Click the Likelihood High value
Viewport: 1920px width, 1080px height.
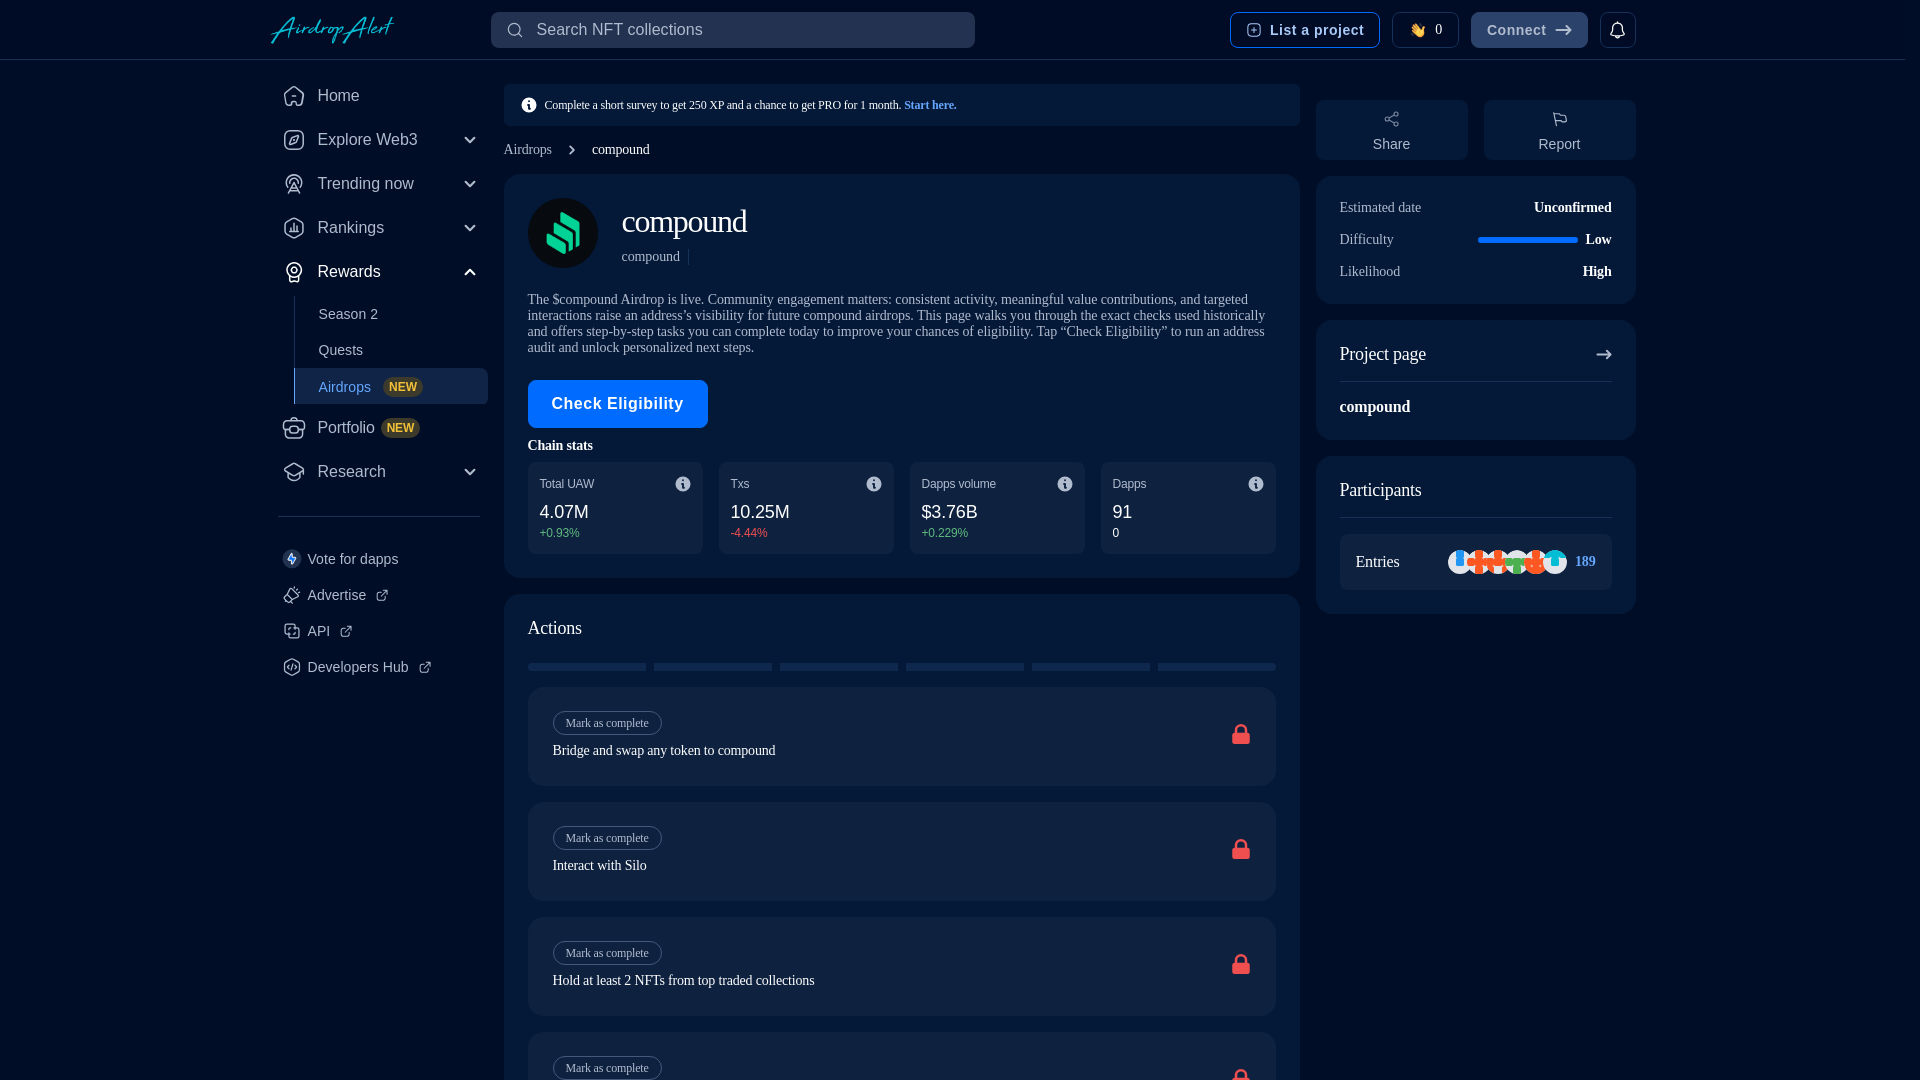1597,272
